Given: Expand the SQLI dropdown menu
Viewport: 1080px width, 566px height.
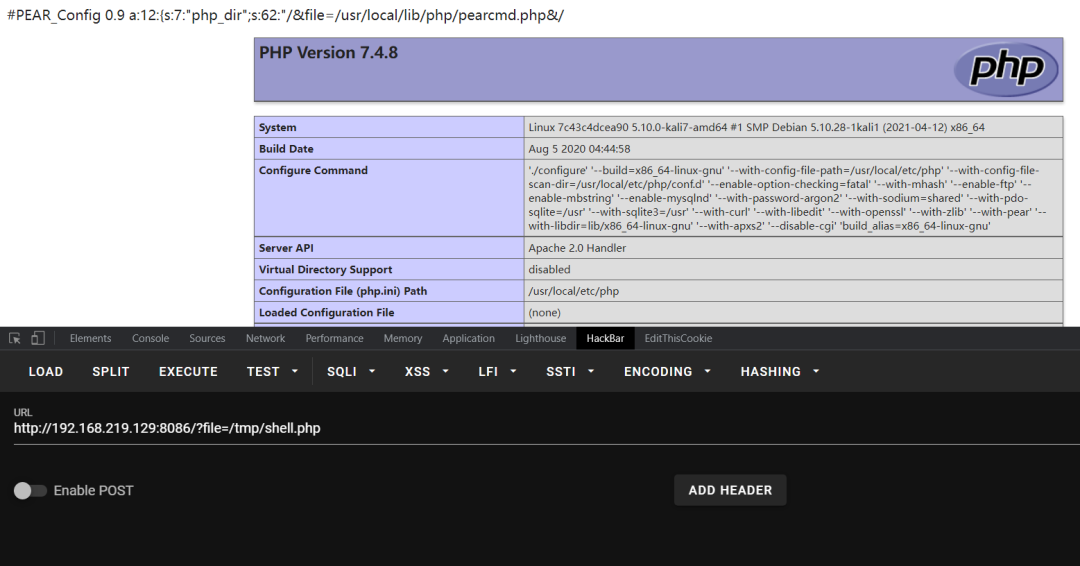Looking at the screenshot, I should pyautogui.click(x=351, y=371).
